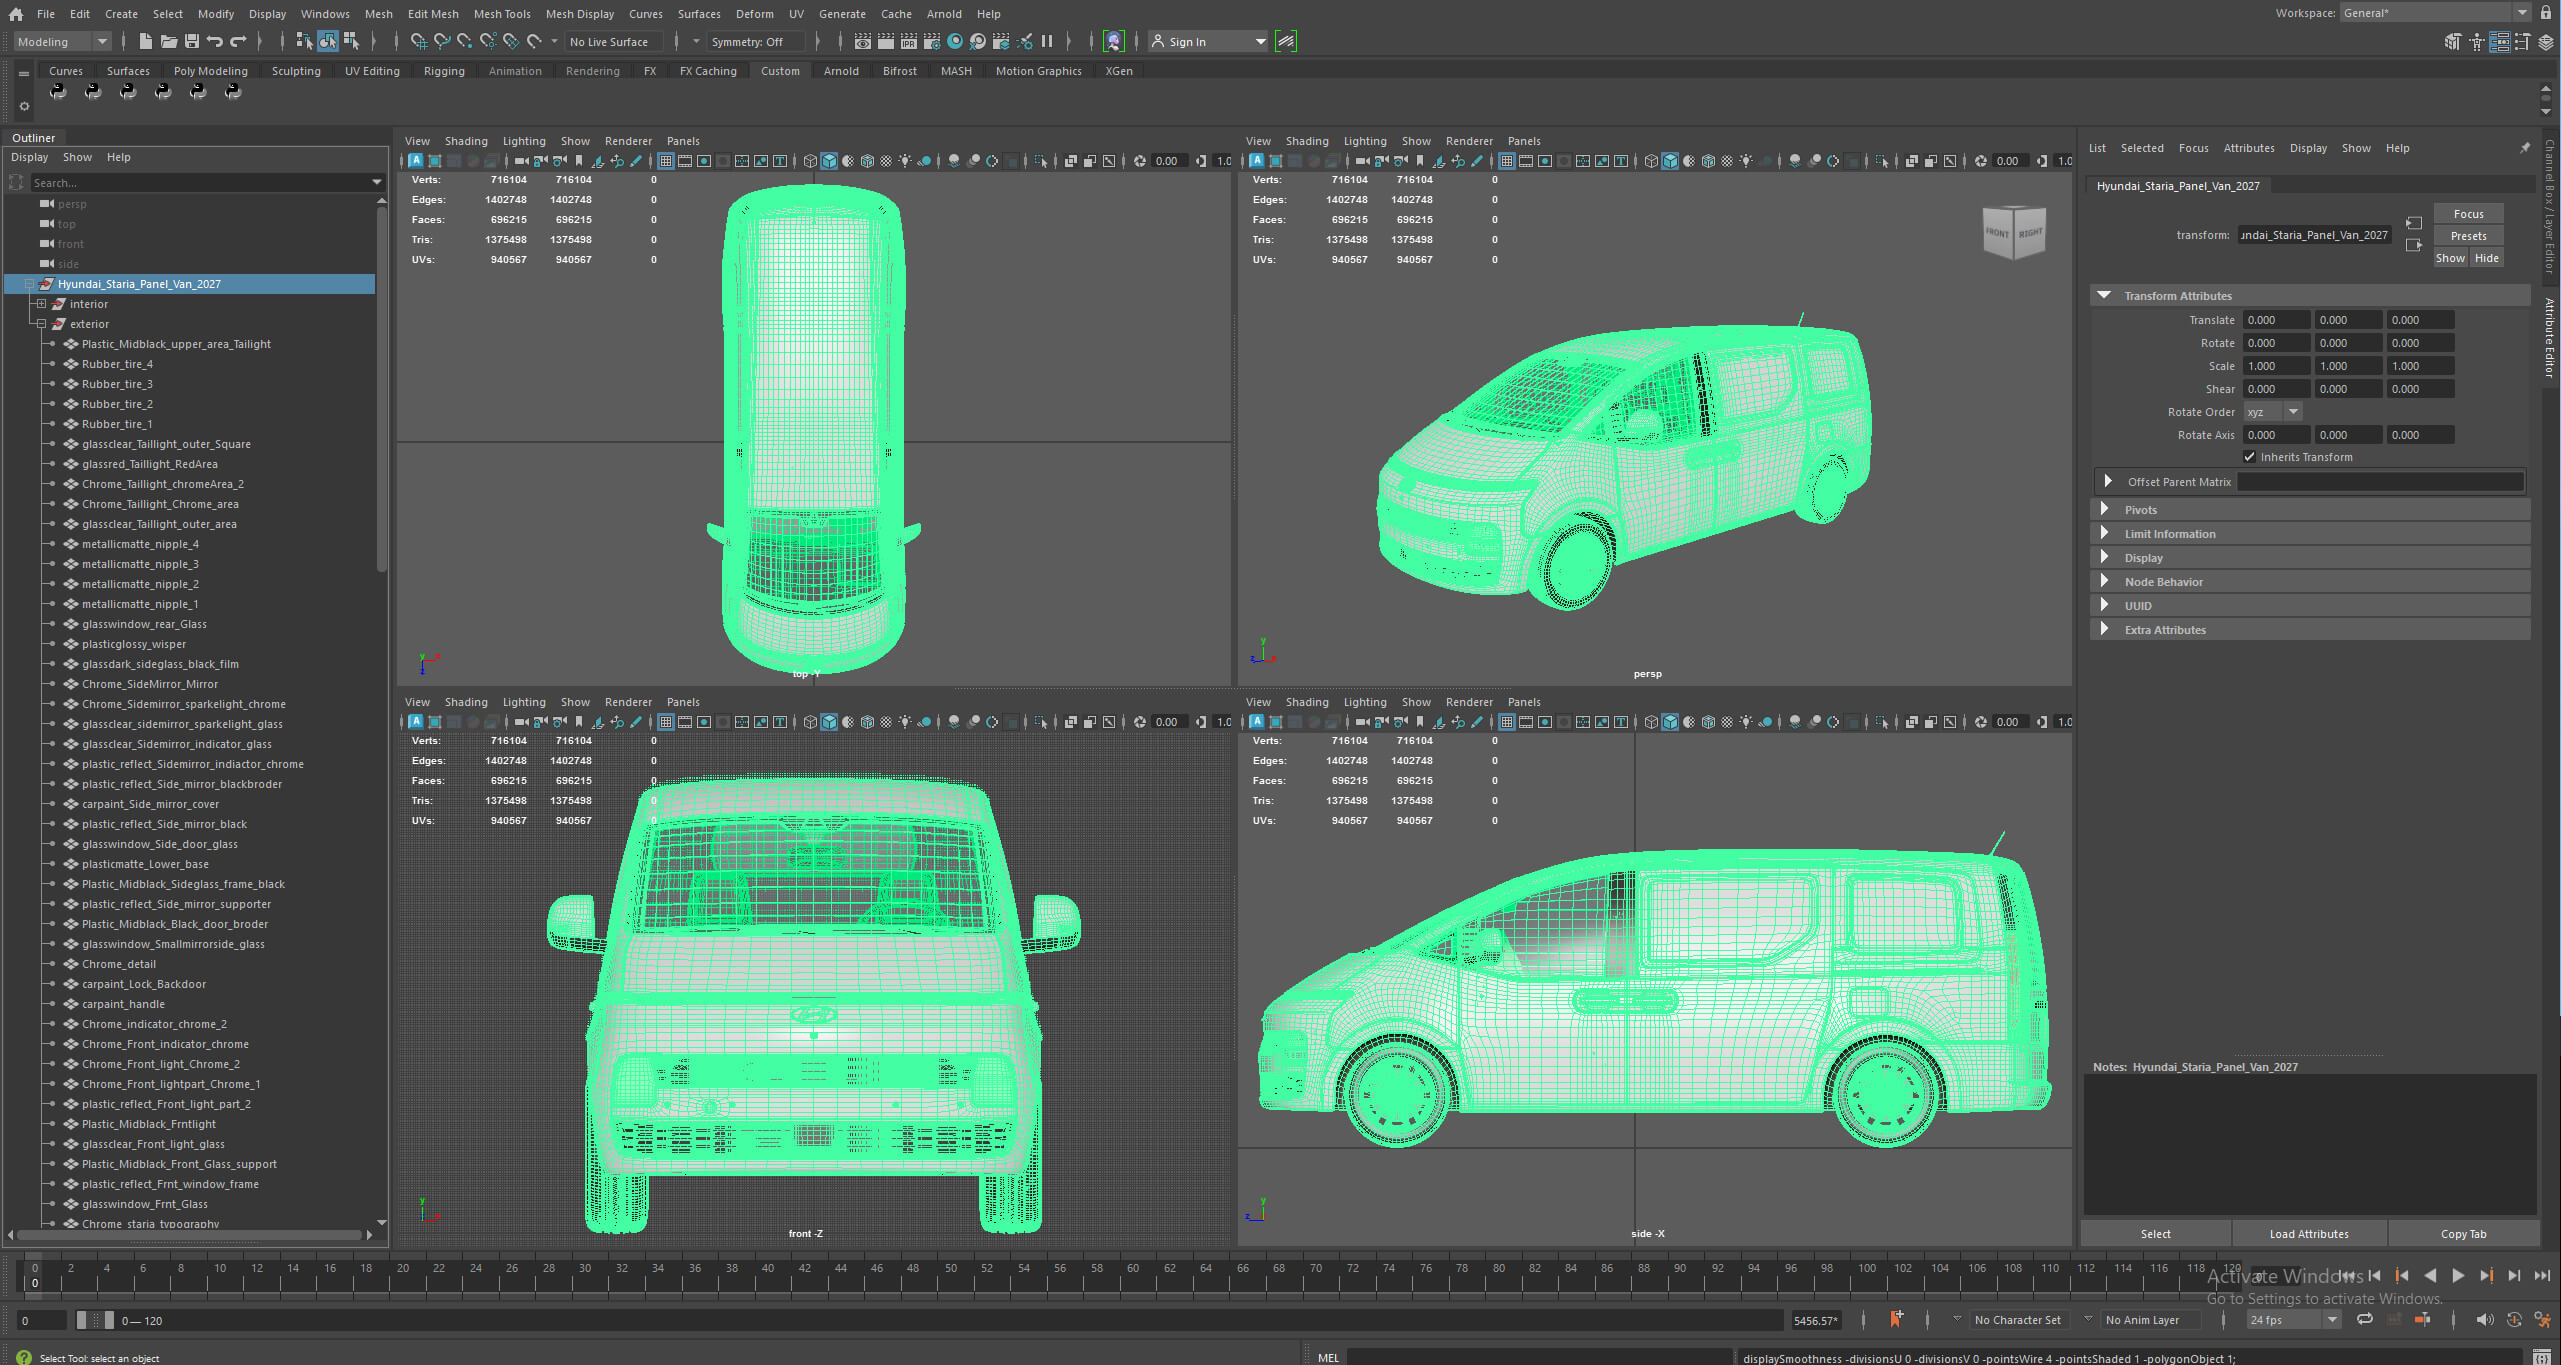Switch to the Rigging shelf tab
2561x1365 pixels.
pyautogui.click(x=444, y=71)
